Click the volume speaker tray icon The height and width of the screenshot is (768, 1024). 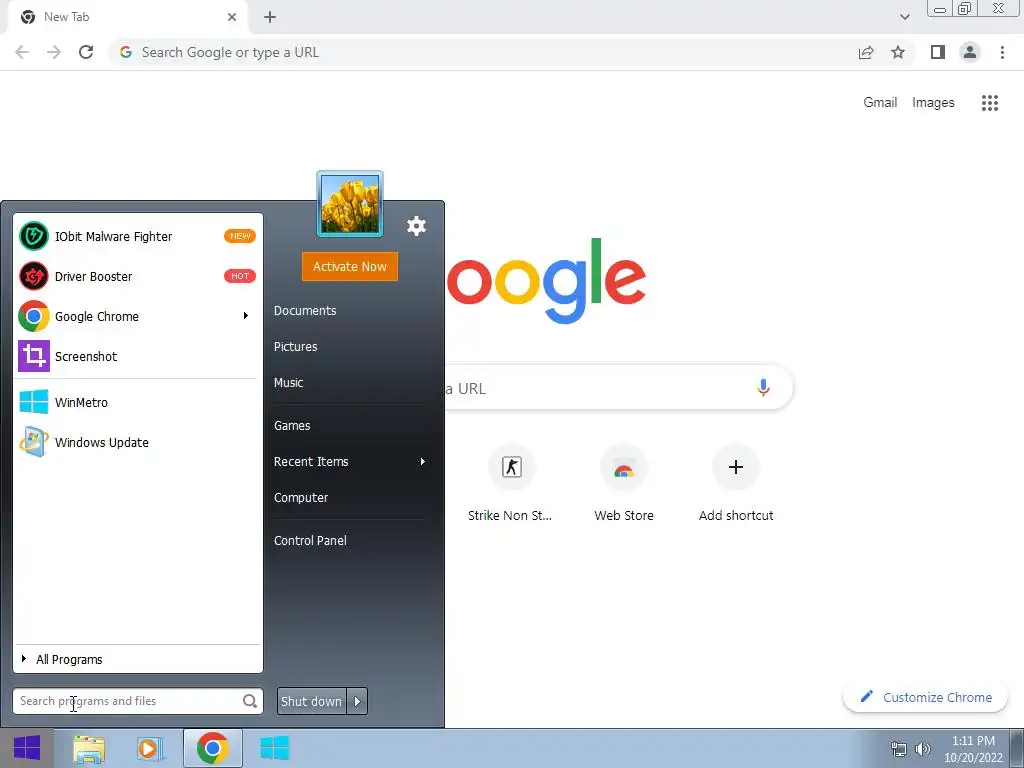pos(923,749)
